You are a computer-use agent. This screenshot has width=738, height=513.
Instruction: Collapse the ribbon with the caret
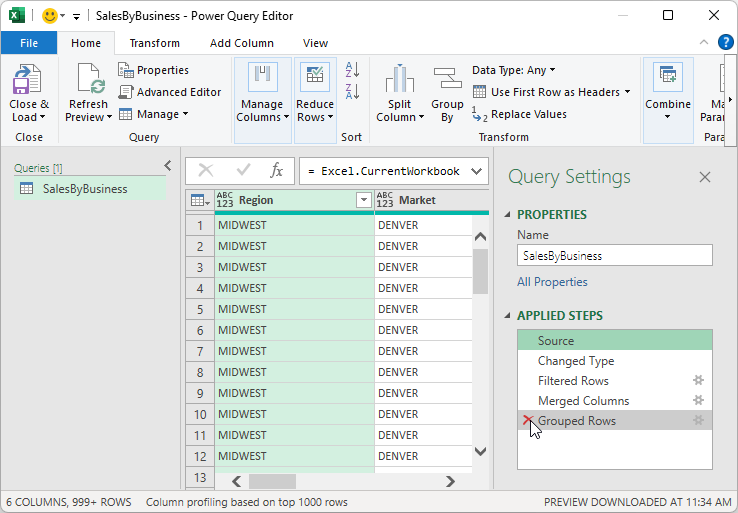tap(704, 42)
